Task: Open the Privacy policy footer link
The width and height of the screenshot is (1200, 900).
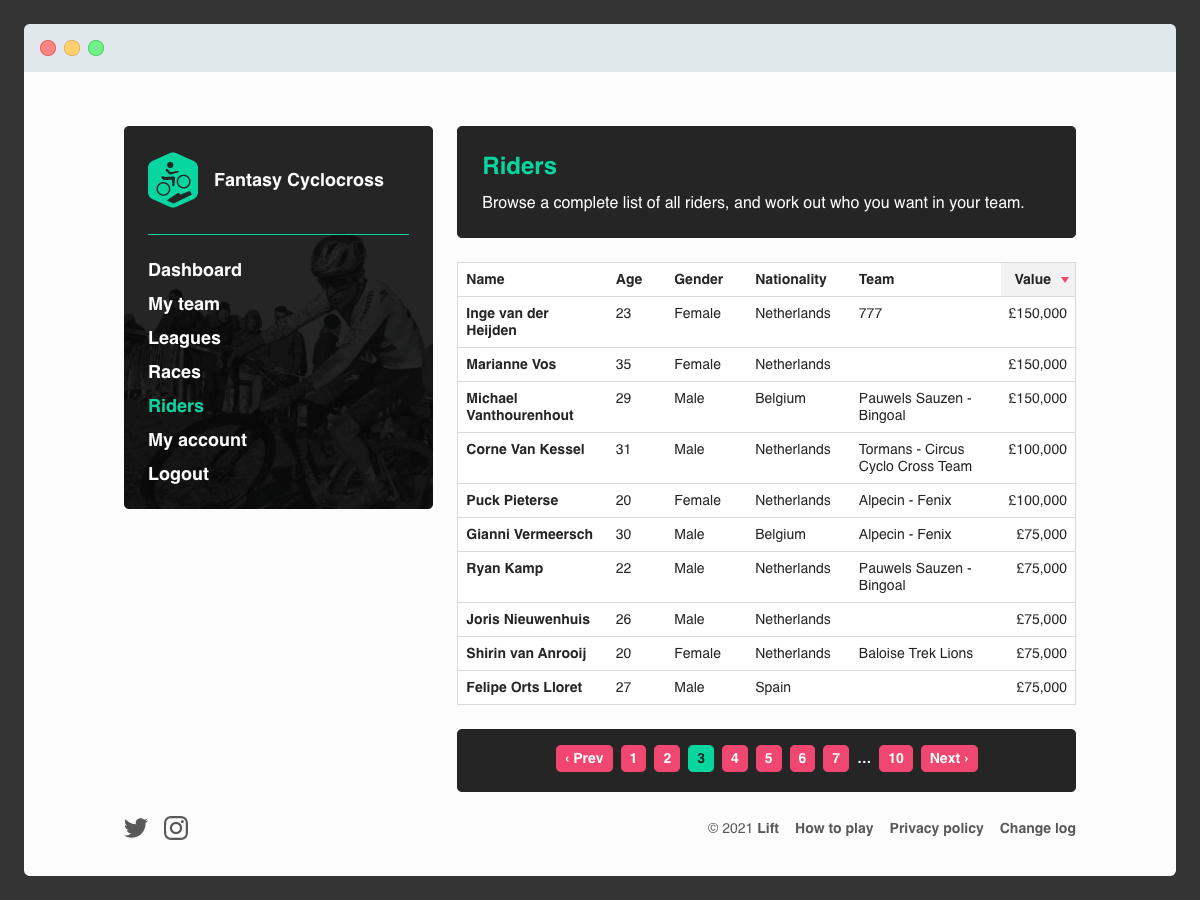Action: pyautogui.click(x=937, y=828)
